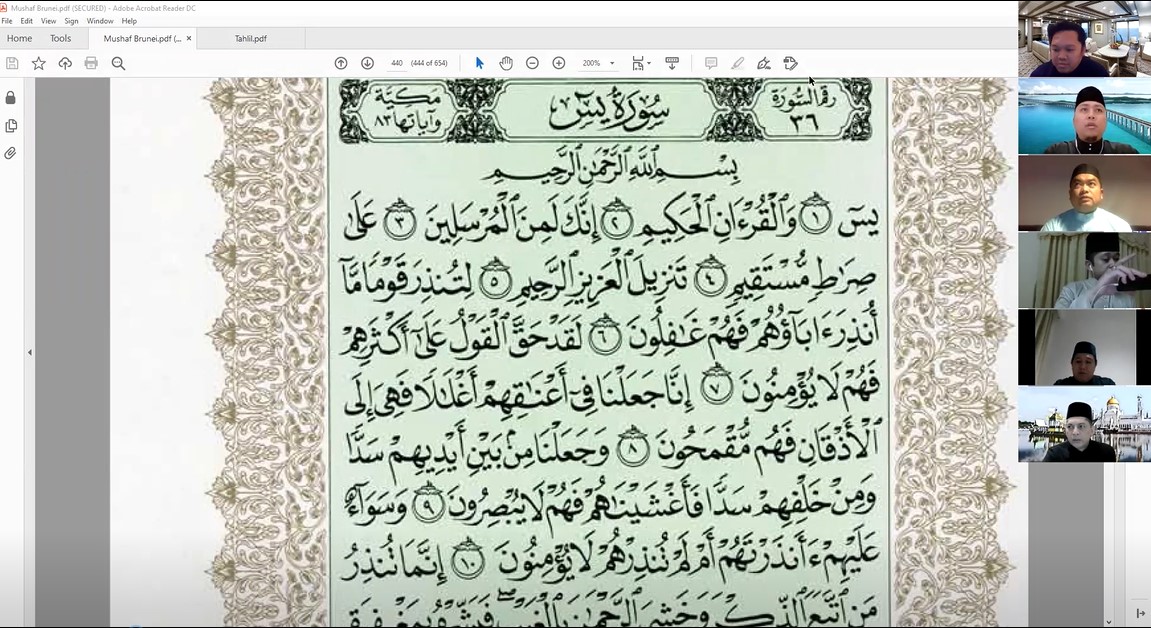Open the find text magnifier
This screenshot has height=628, width=1151.
(x=118, y=63)
